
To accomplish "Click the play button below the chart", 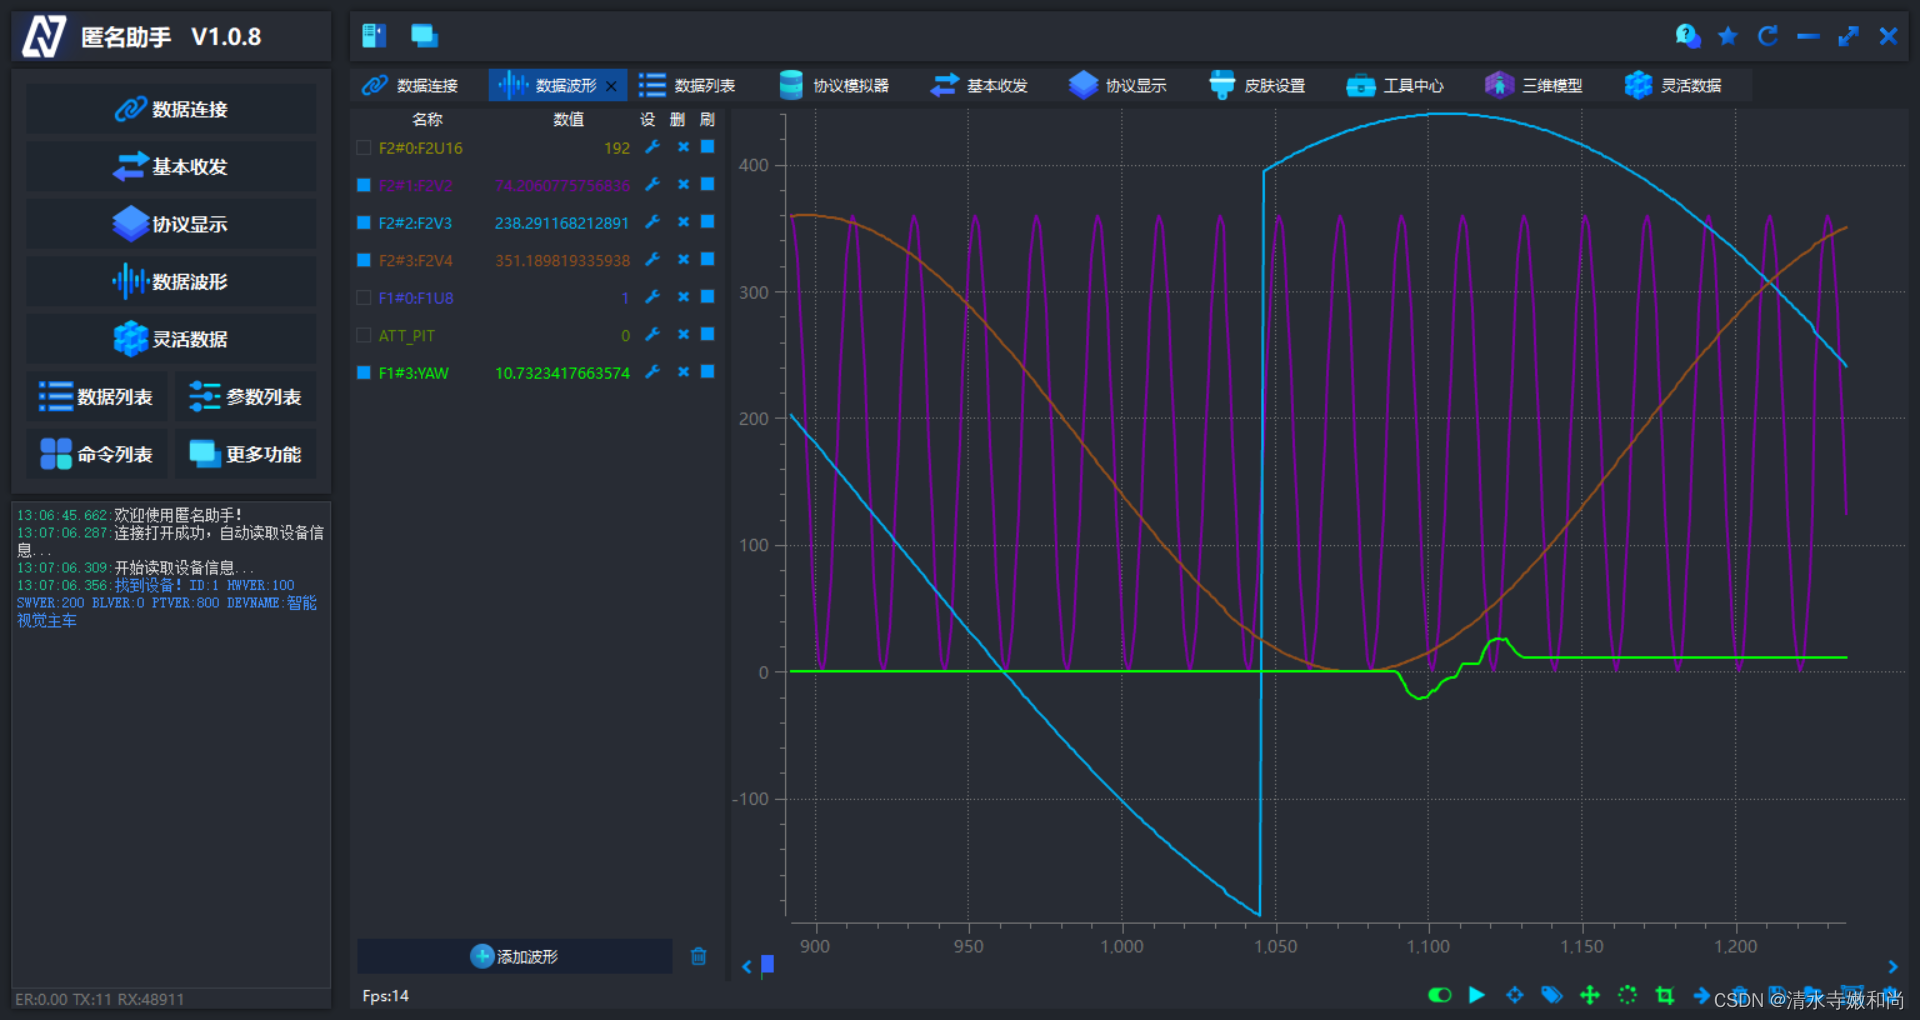I will (1476, 995).
